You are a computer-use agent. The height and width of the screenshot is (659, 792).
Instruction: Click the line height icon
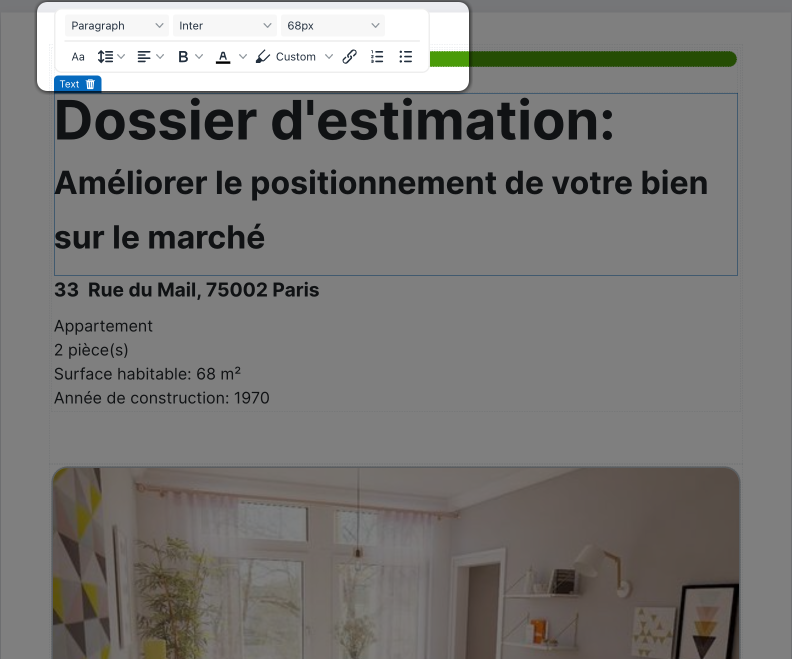[105, 57]
